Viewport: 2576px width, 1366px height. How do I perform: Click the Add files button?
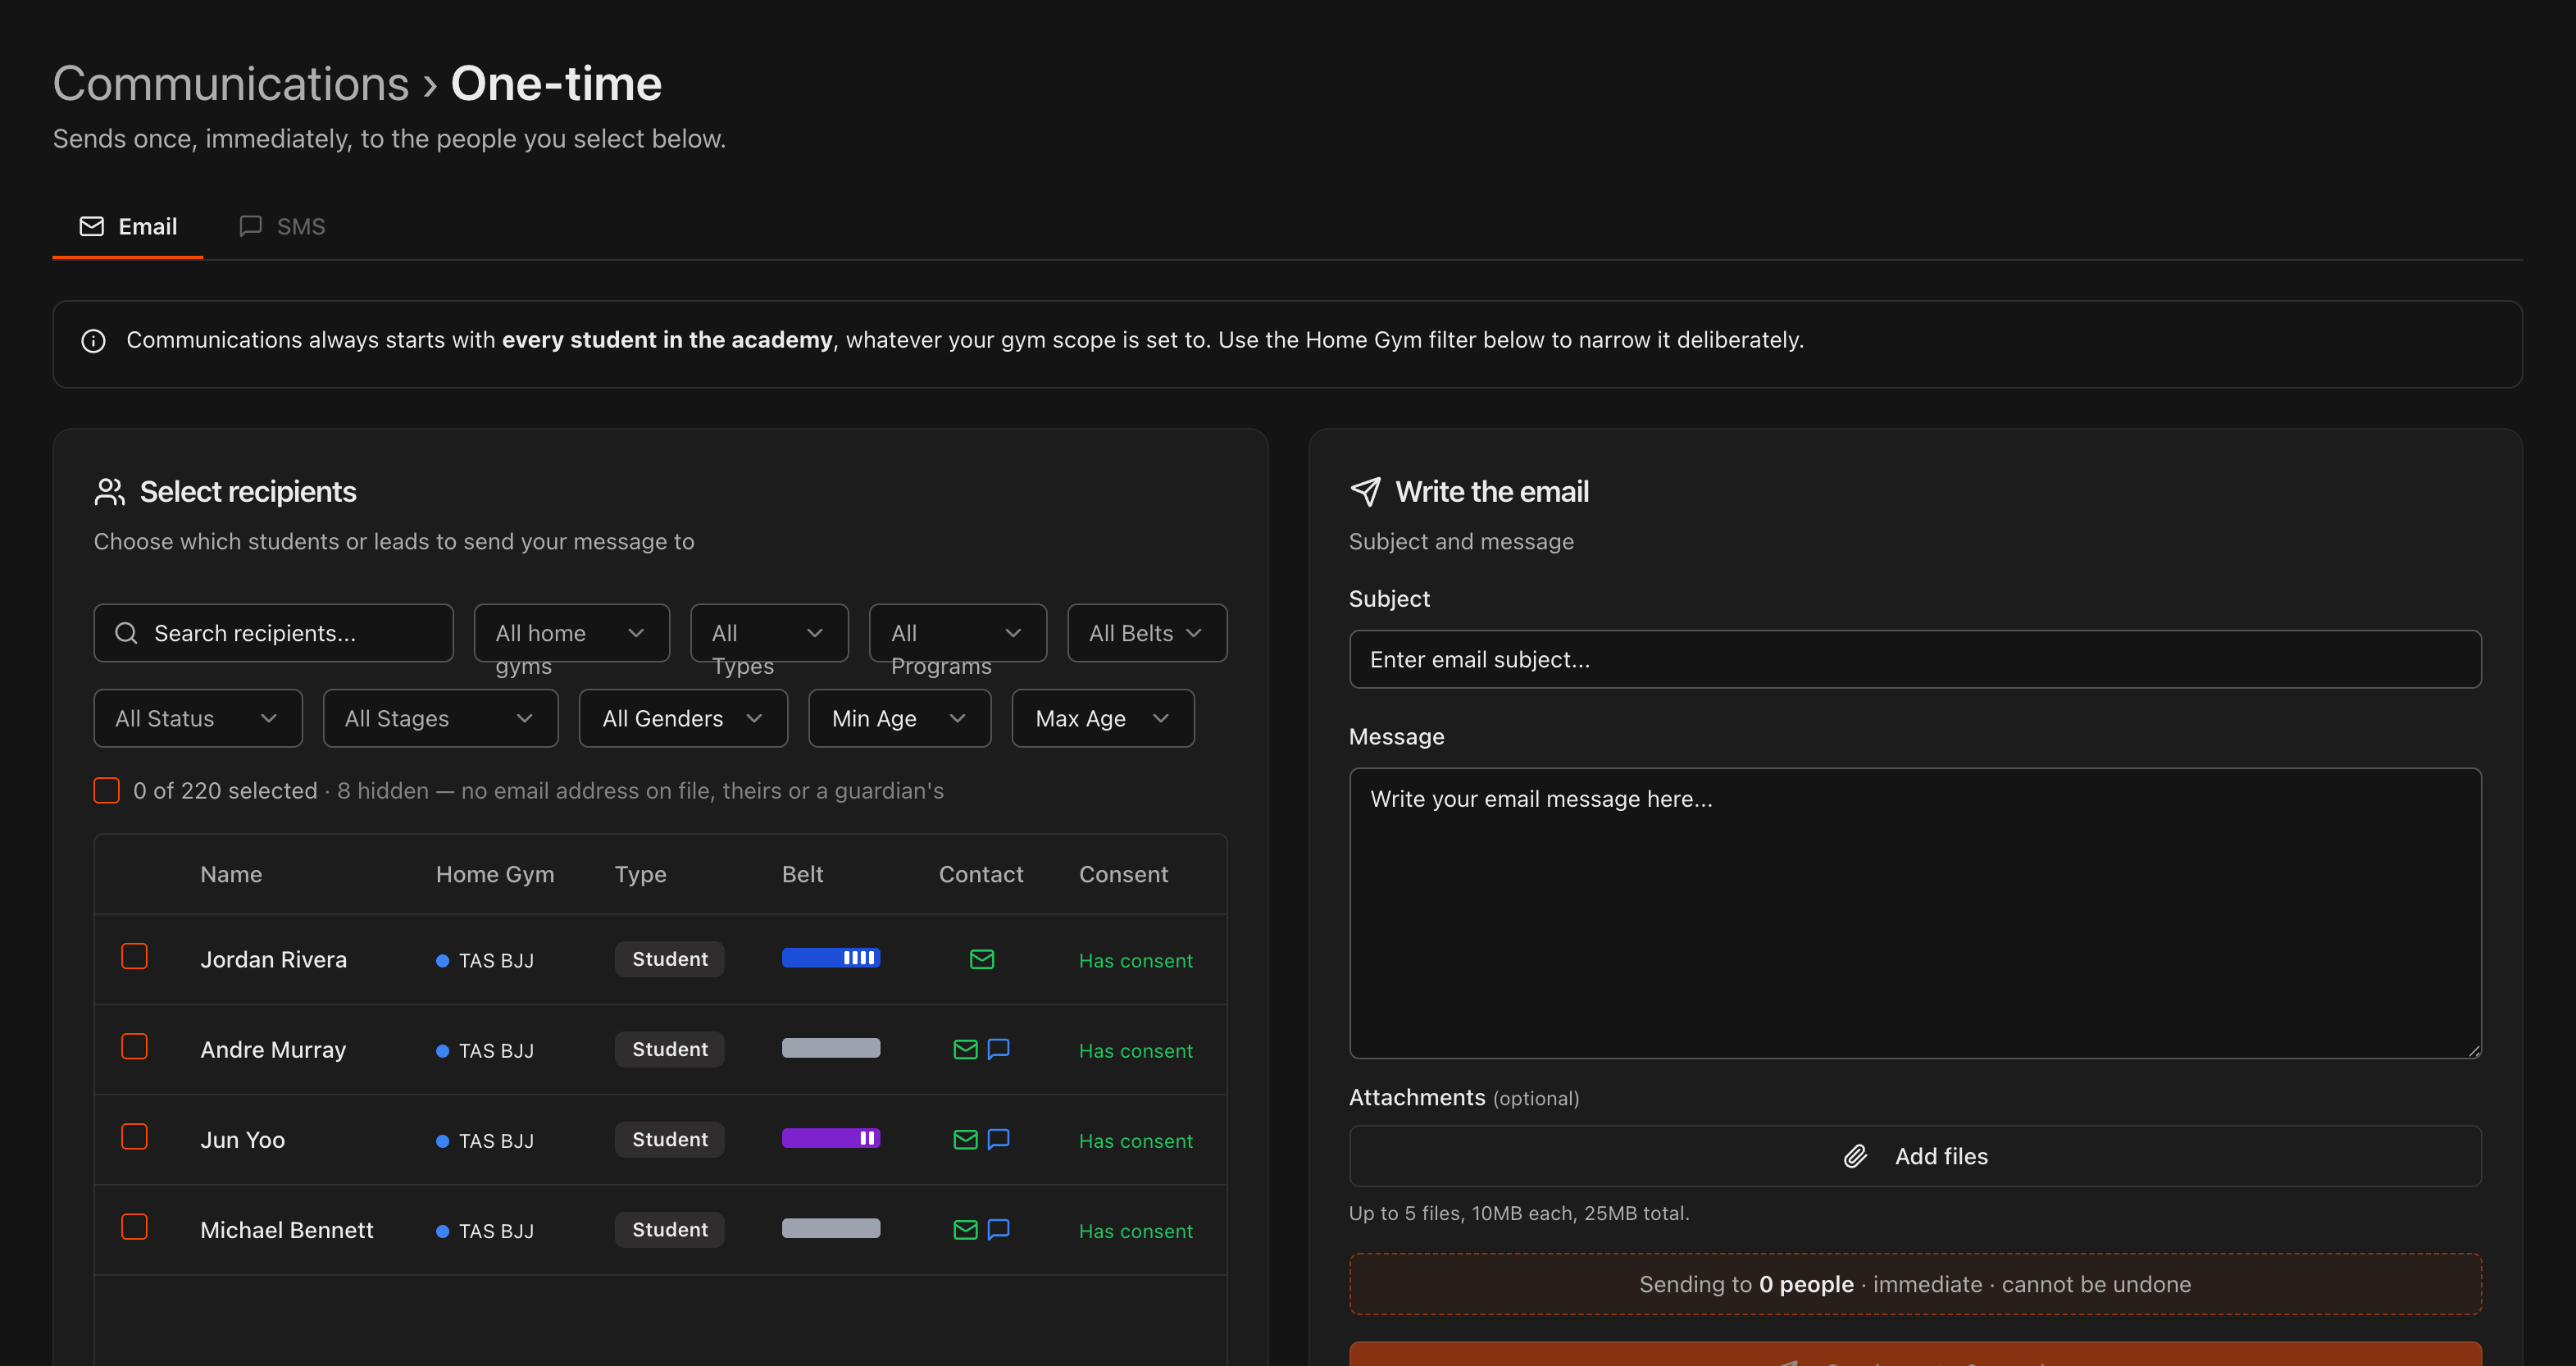(1915, 1157)
